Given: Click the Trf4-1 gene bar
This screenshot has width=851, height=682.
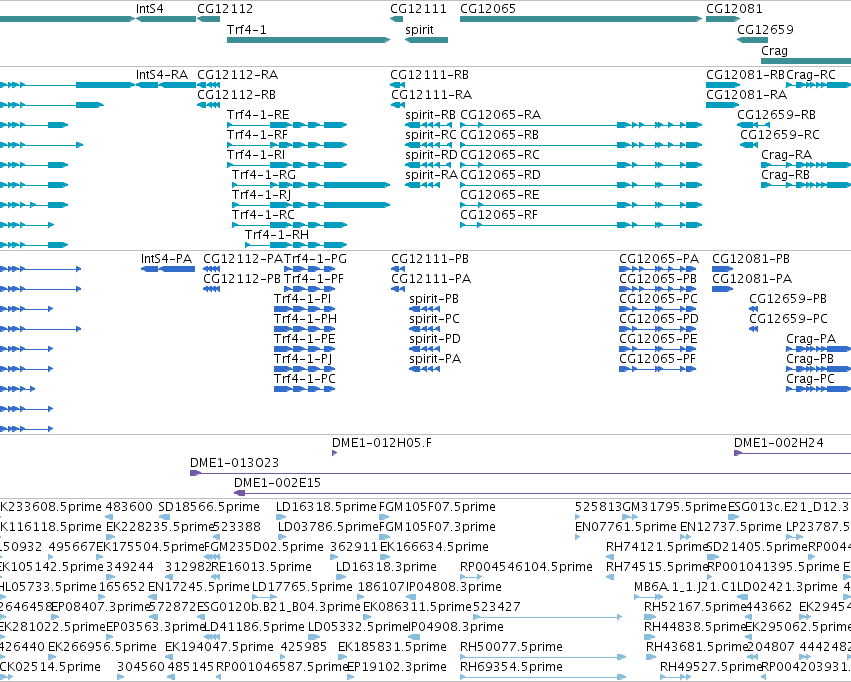Looking at the screenshot, I should tap(308, 40).
